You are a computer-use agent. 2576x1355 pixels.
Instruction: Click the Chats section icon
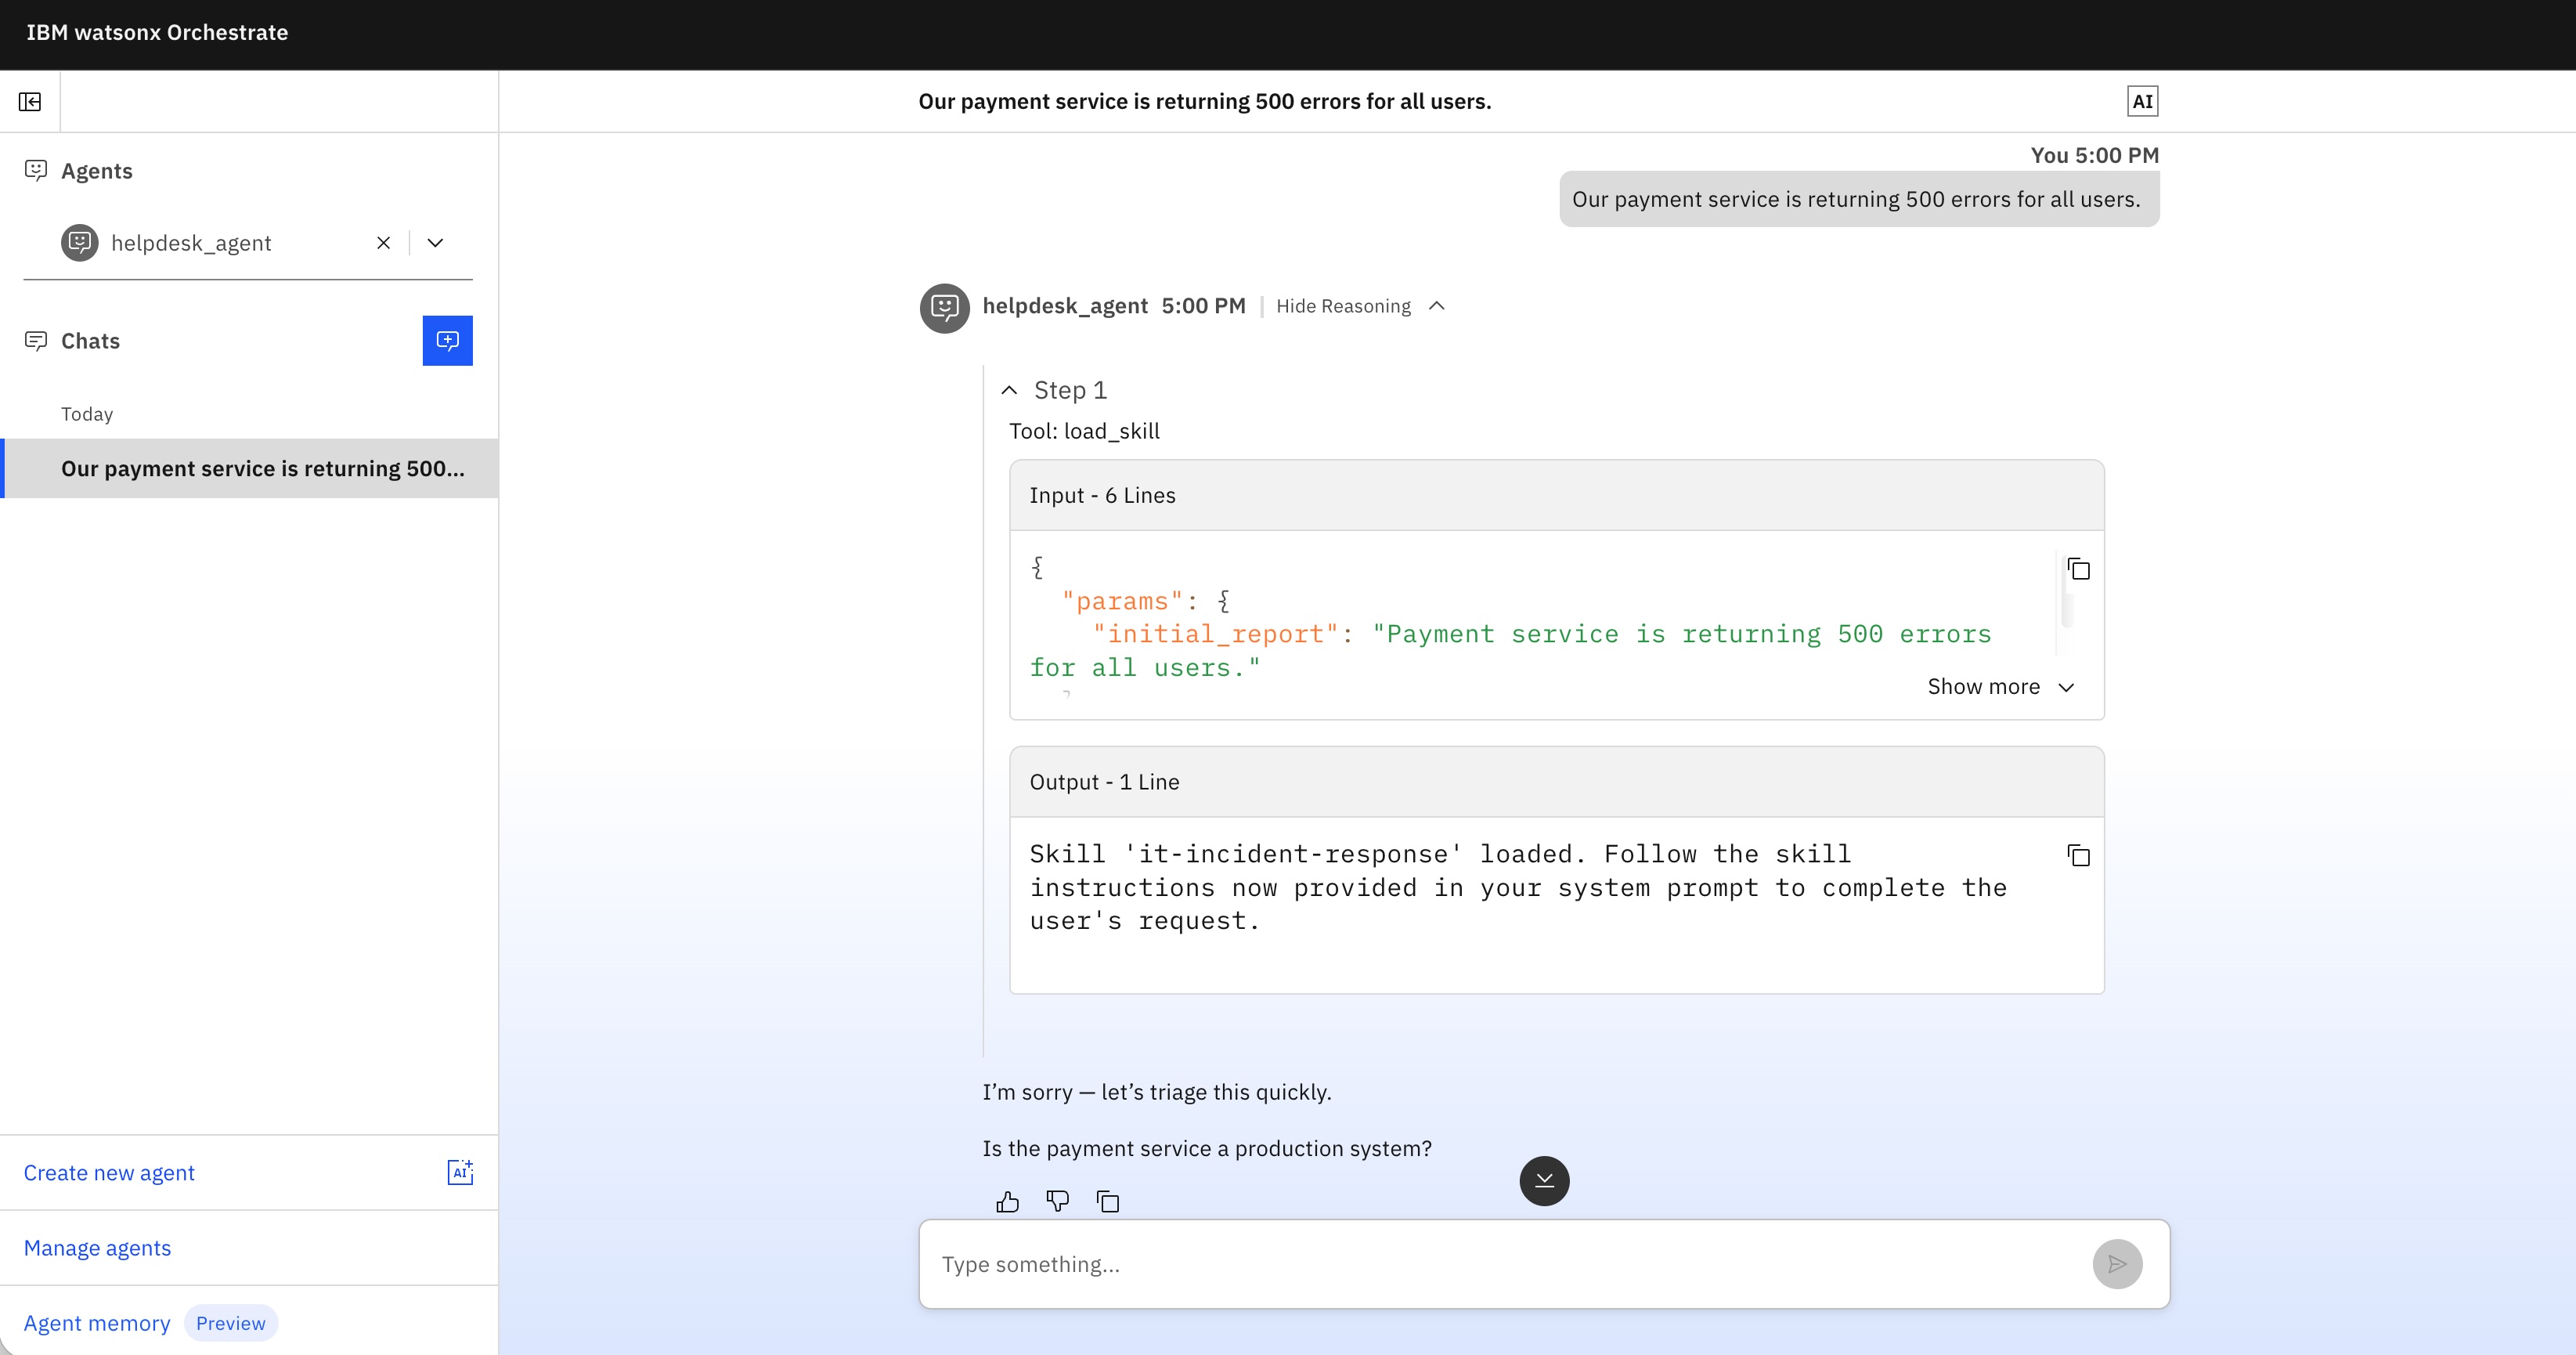[x=36, y=340]
